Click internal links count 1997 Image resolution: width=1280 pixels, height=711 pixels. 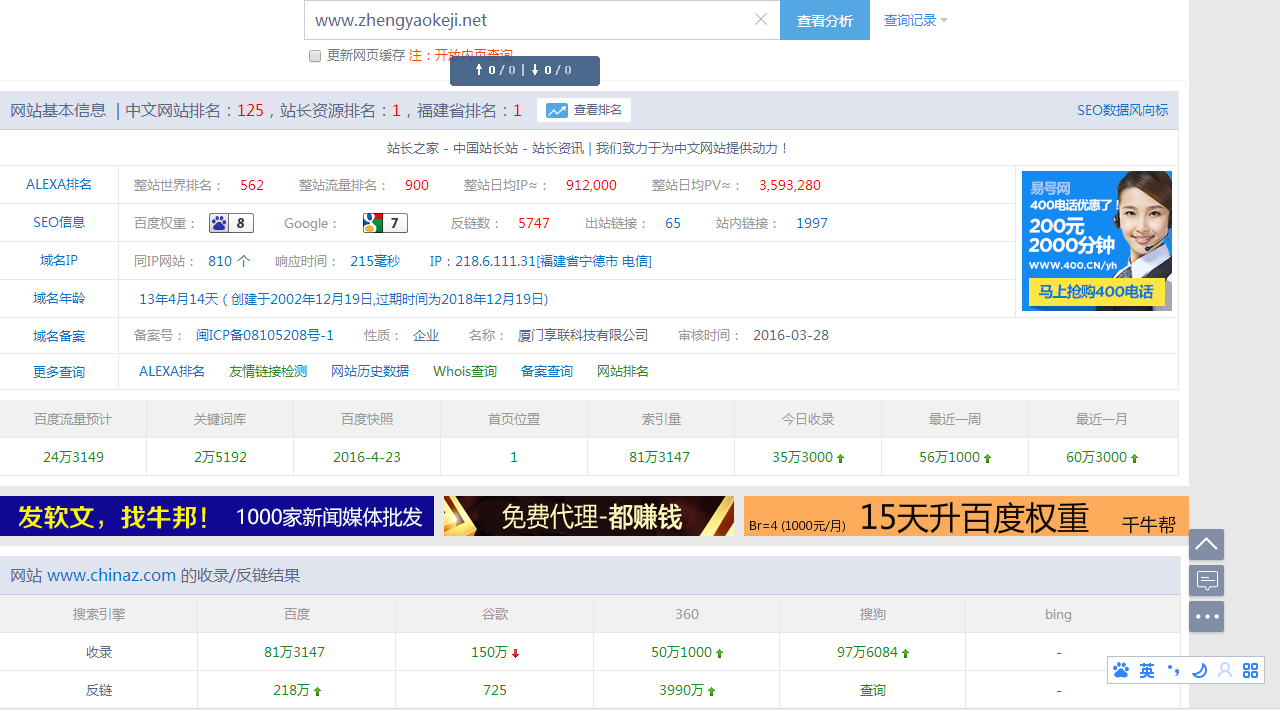click(812, 223)
